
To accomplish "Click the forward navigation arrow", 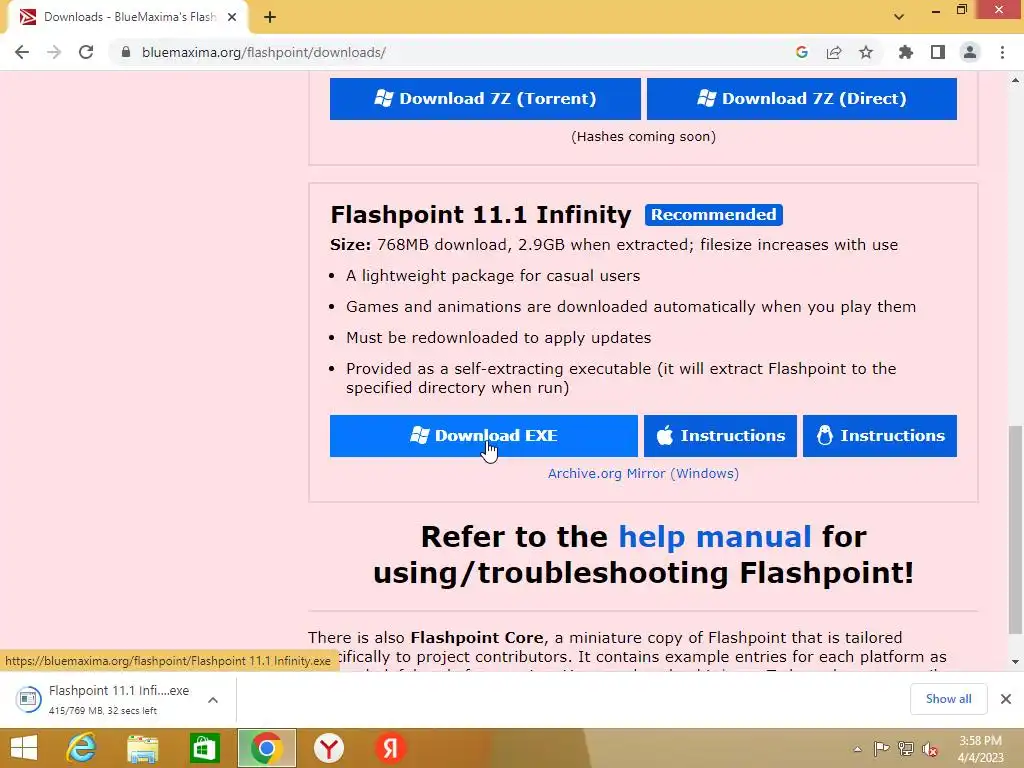I will [x=54, y=52].
